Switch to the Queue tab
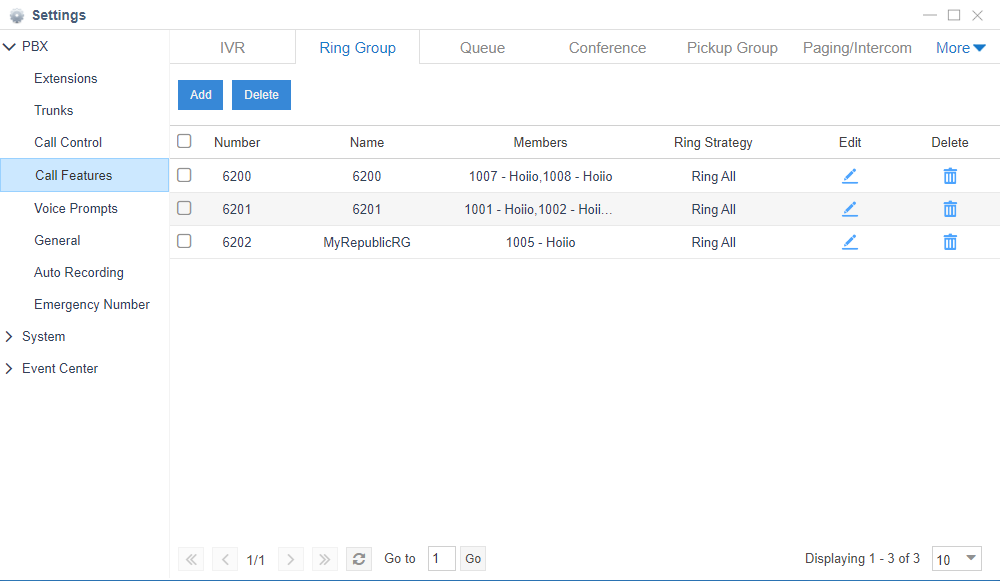The image size is (1000, 581). click(x=482, y=48)
